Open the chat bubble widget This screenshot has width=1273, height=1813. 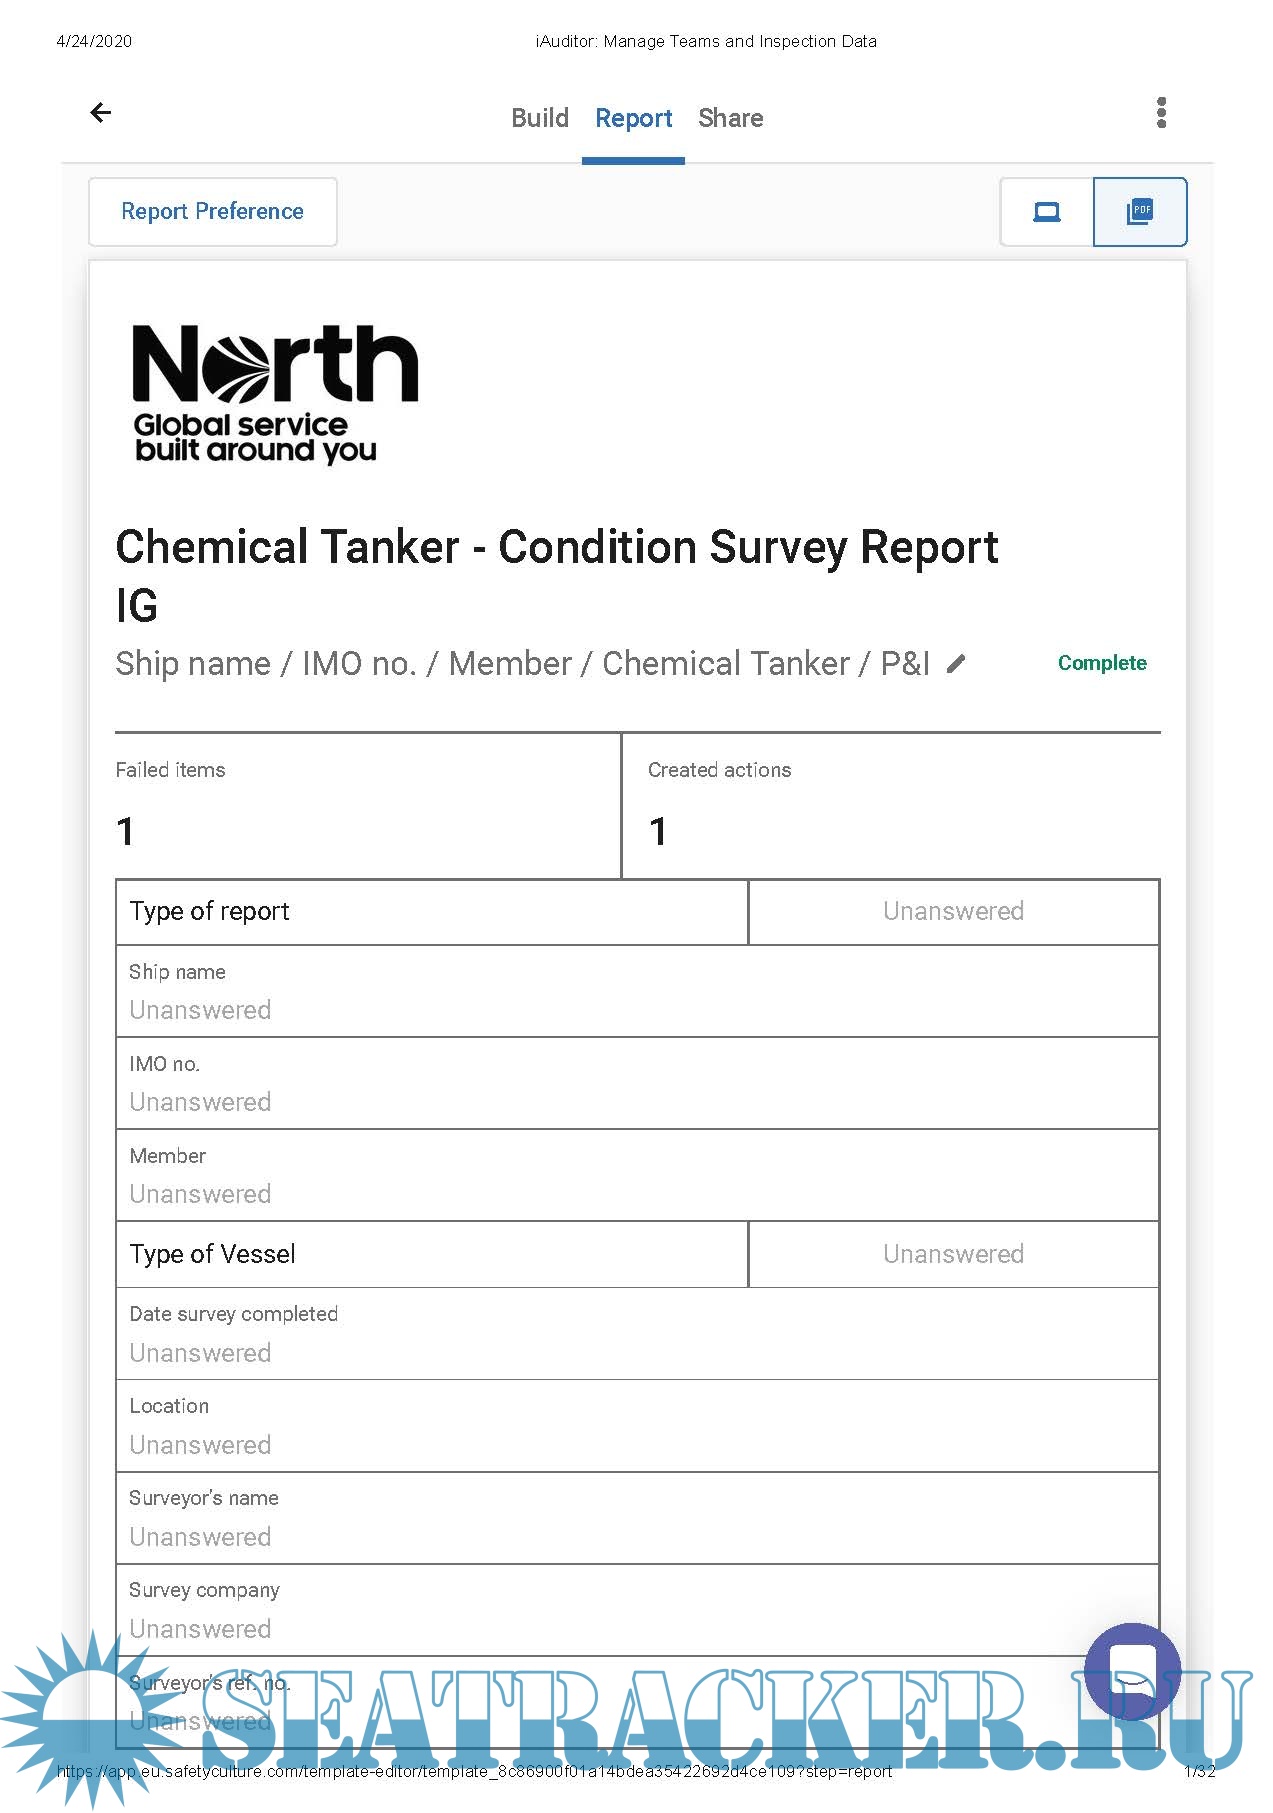pyautogui.click(x=1132, y=1670)
